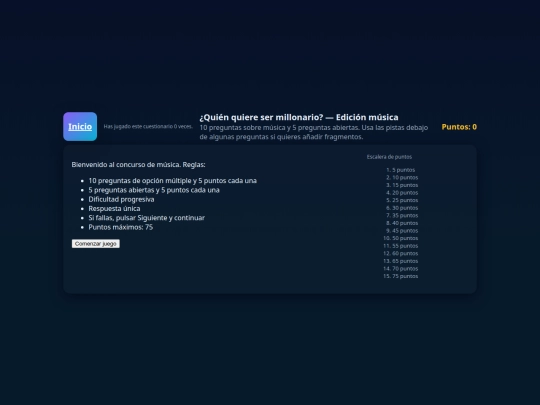Select the Puntos: 0 score counter

pos(459,127)
